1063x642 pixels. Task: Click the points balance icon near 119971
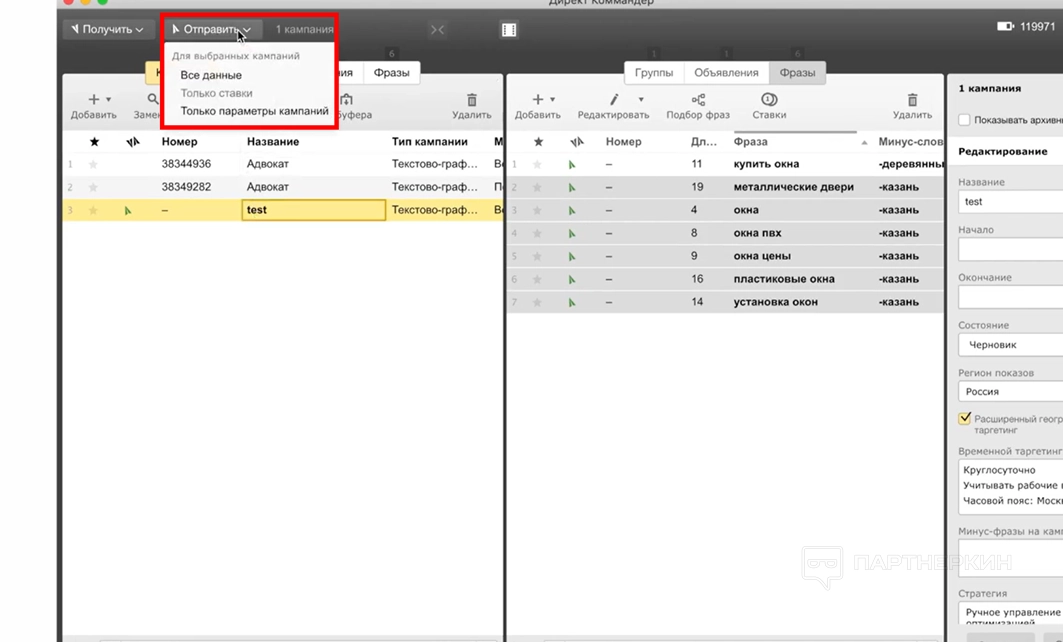click(1005, 26)
